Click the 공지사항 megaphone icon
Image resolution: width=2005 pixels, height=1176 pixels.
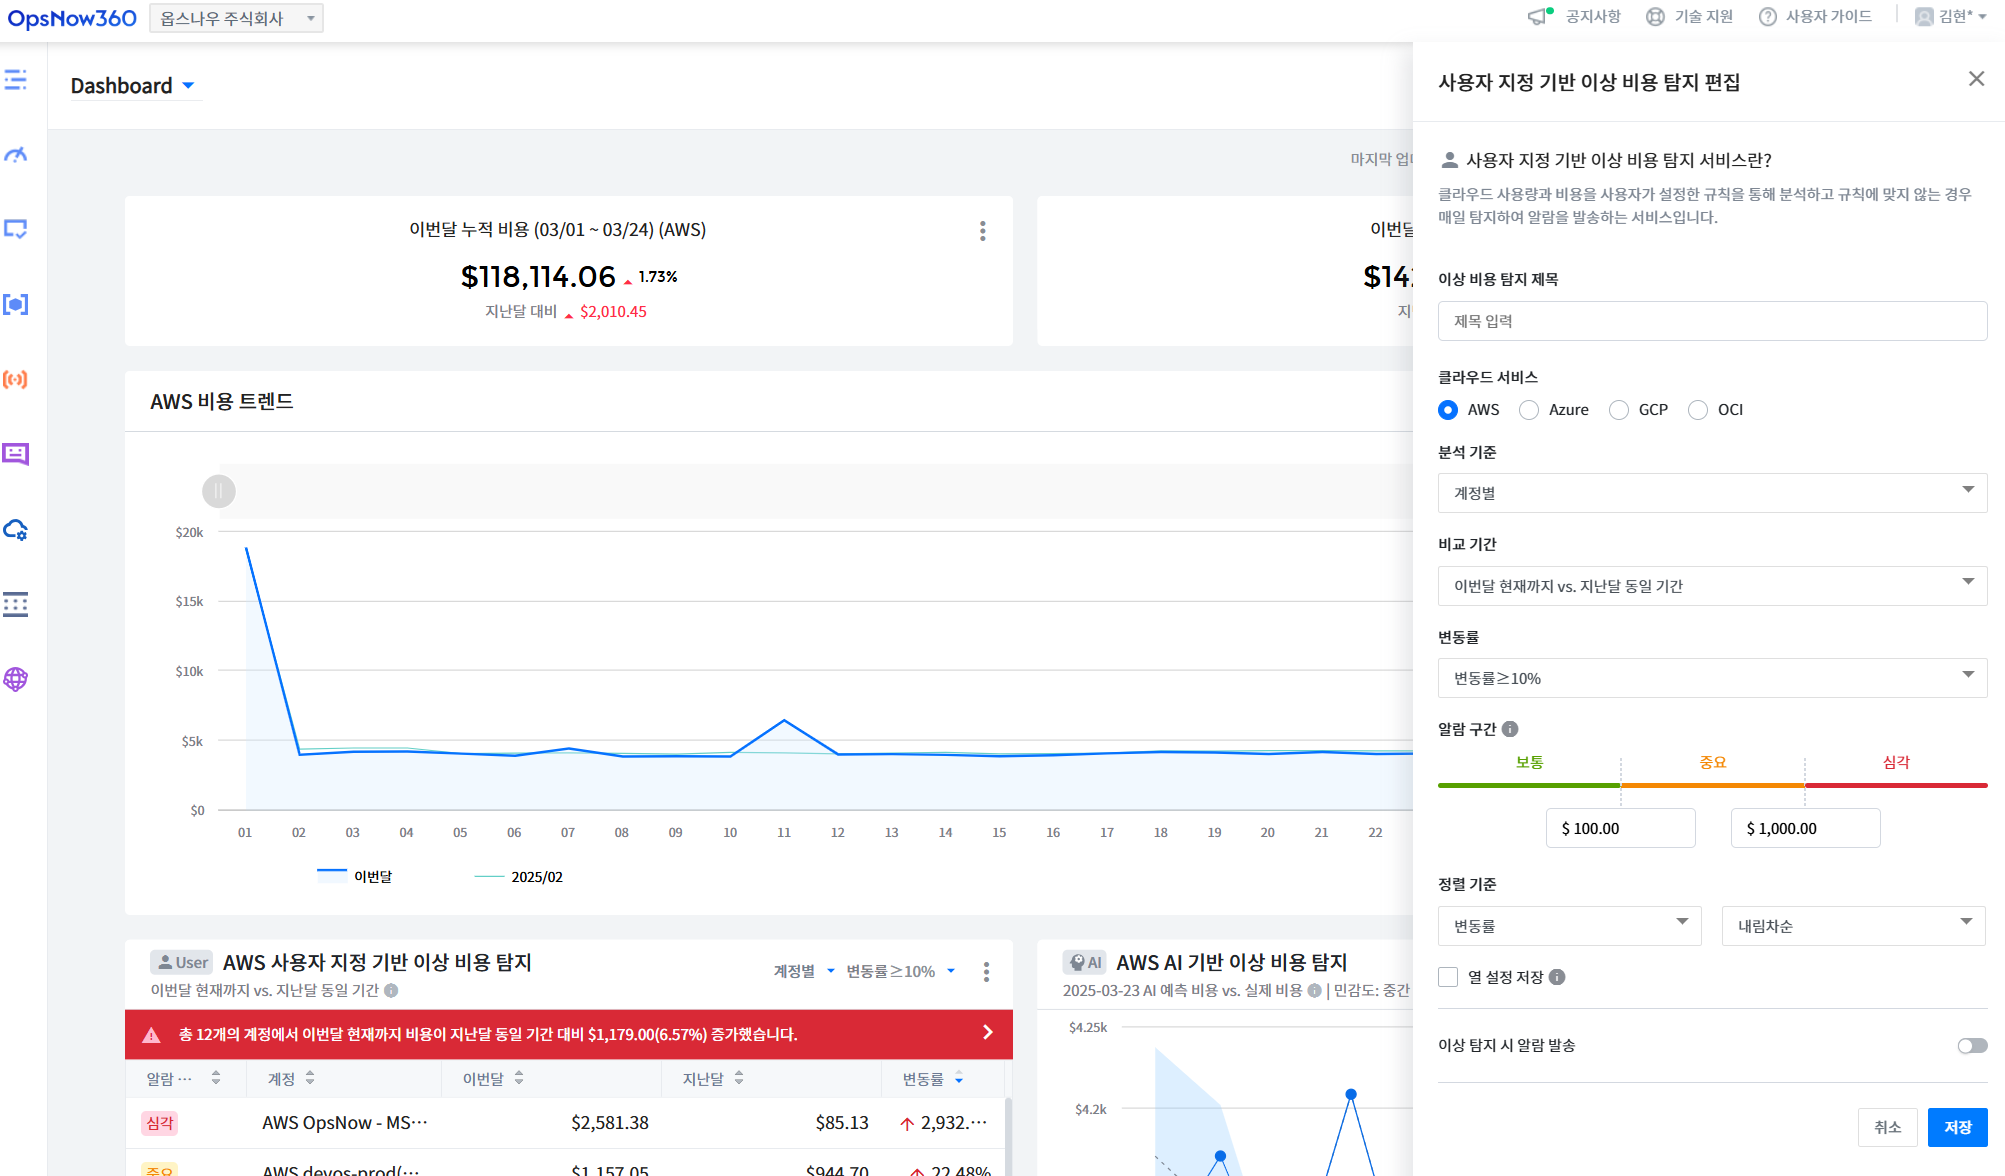1539,16
